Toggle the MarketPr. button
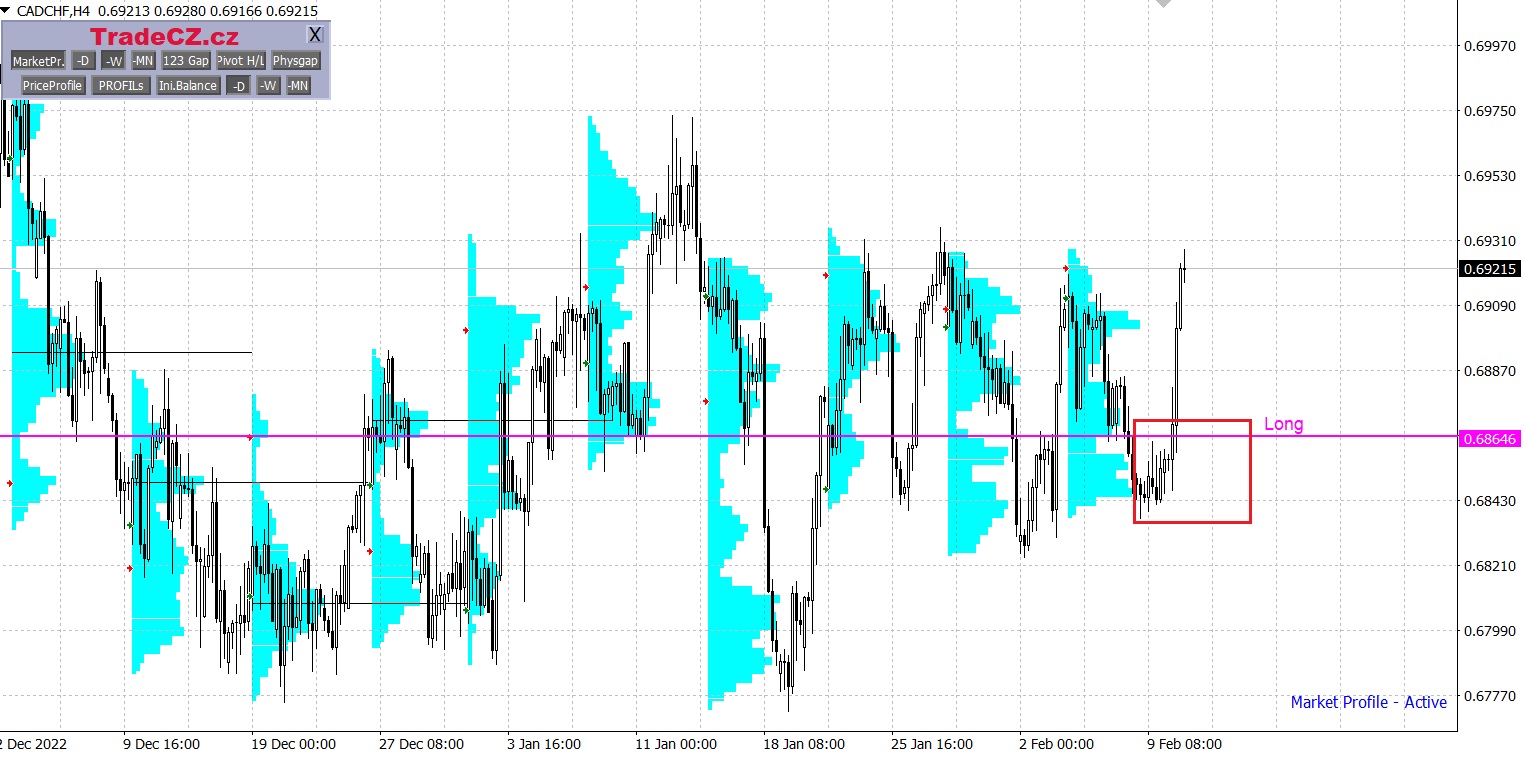The width and height of the screenshot is (1525, 759). point(38,61)
